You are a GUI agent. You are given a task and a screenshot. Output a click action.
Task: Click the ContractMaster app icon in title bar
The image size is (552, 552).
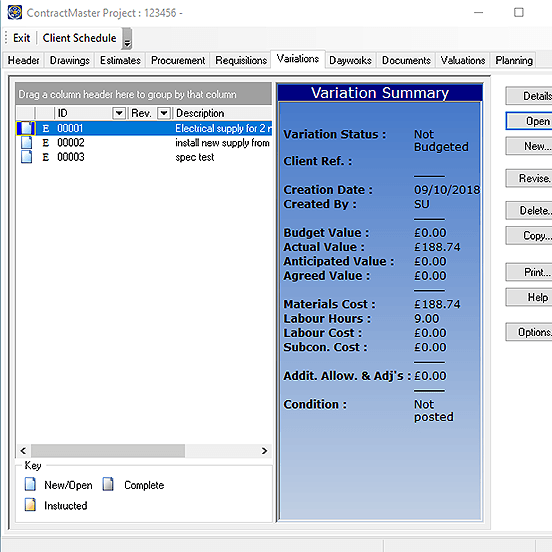point(15,13)
